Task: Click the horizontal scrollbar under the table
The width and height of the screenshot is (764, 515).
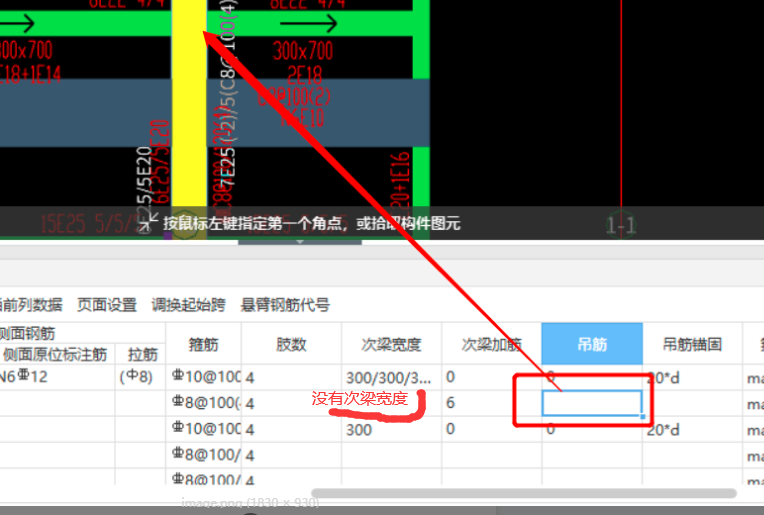Action: pos(524,493)
